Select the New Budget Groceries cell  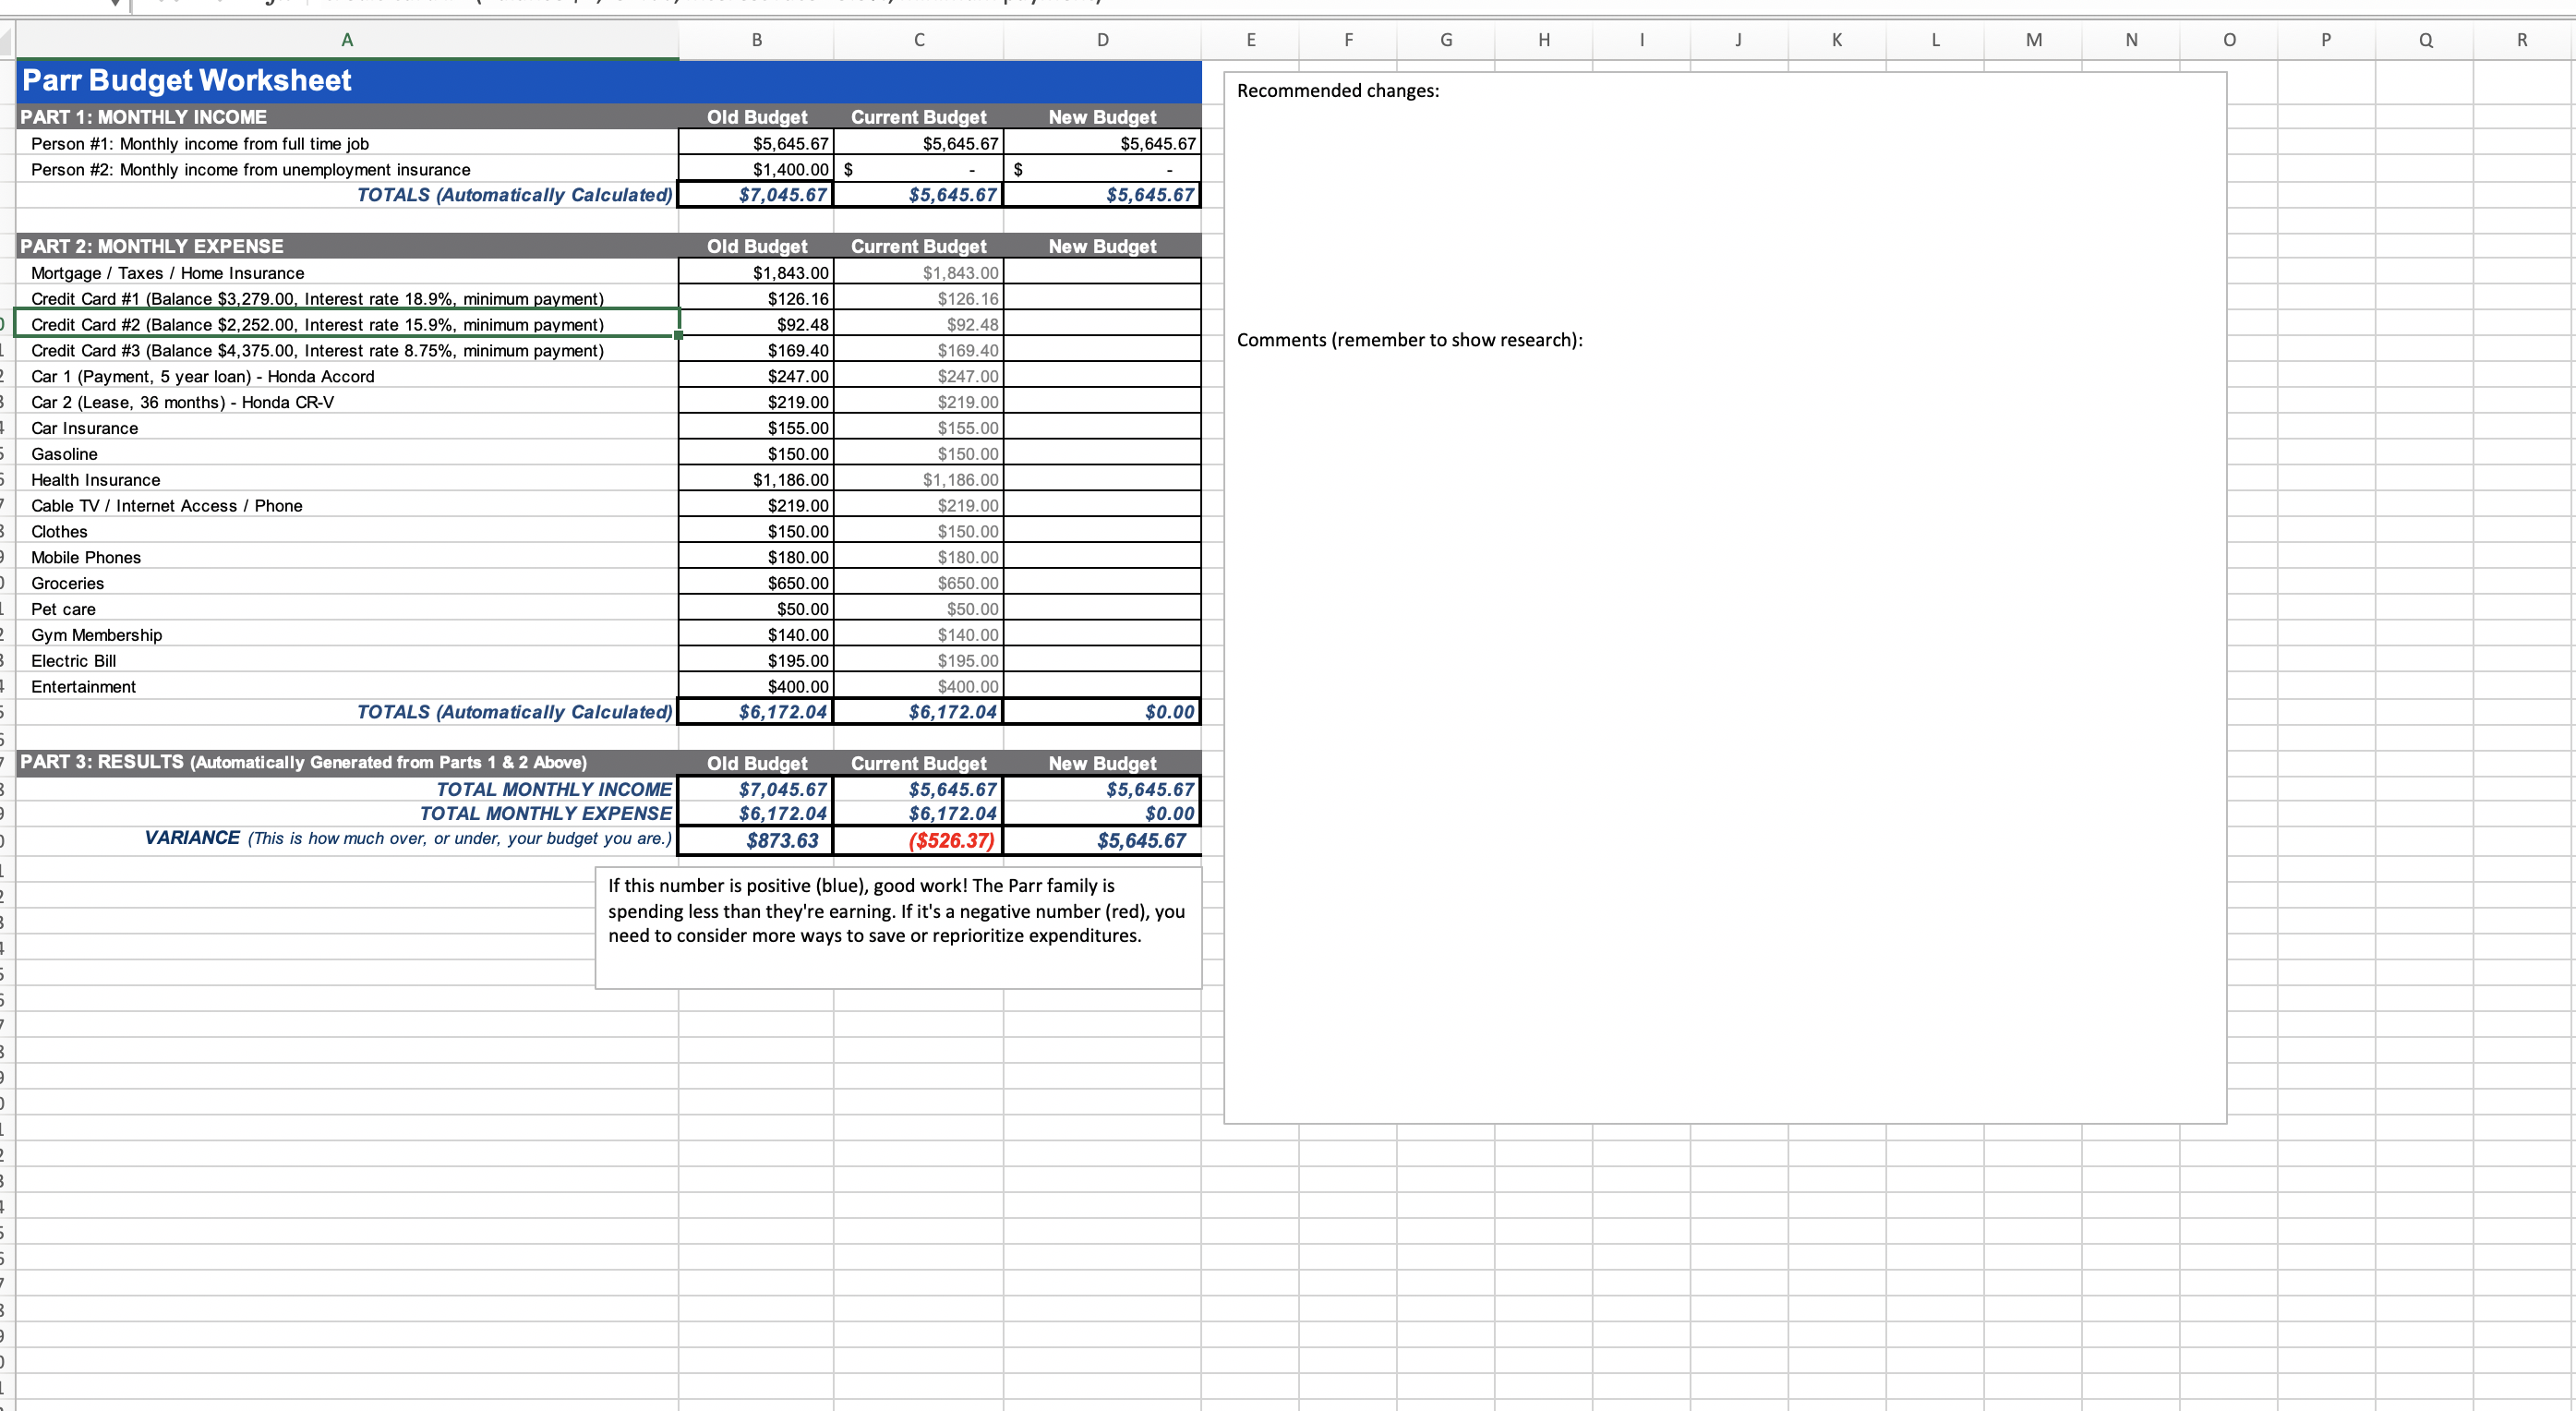(1102, 583)
